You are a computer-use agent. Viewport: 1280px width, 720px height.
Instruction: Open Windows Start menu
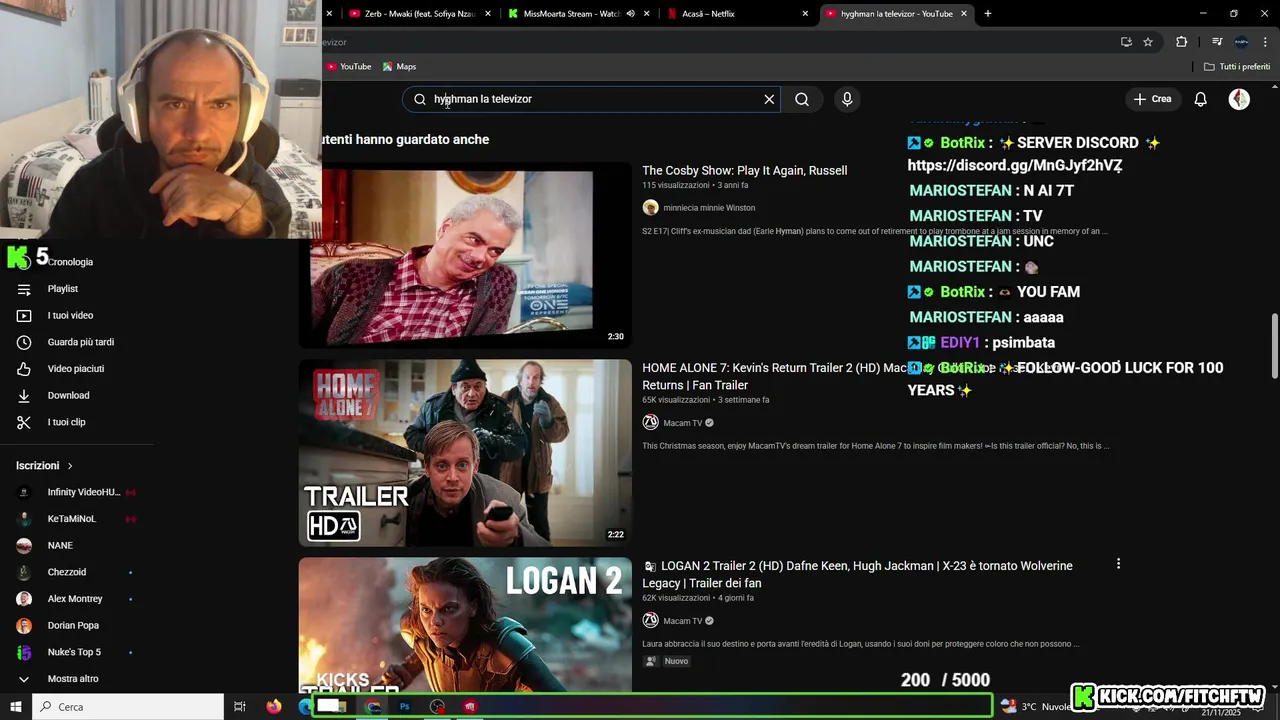click(16, 707)
